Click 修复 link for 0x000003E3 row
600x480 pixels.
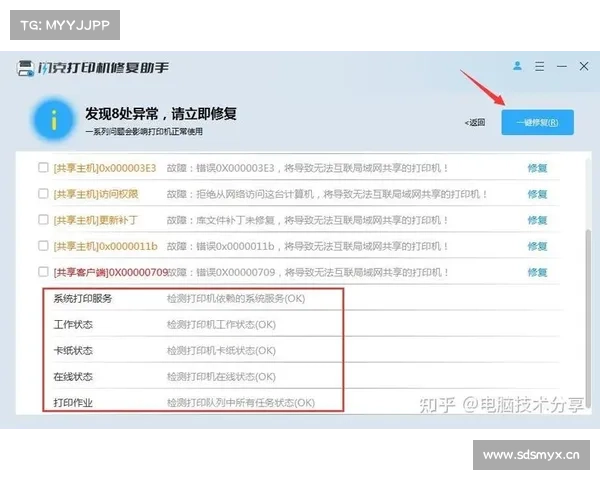tap(537, 168)
